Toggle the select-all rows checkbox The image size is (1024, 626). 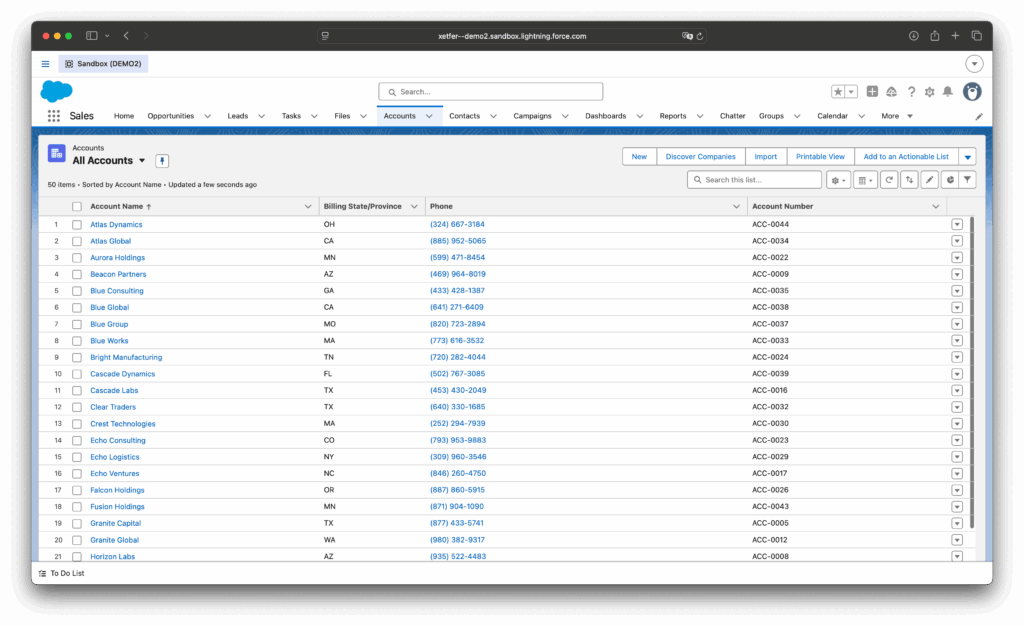coord(77,206)
